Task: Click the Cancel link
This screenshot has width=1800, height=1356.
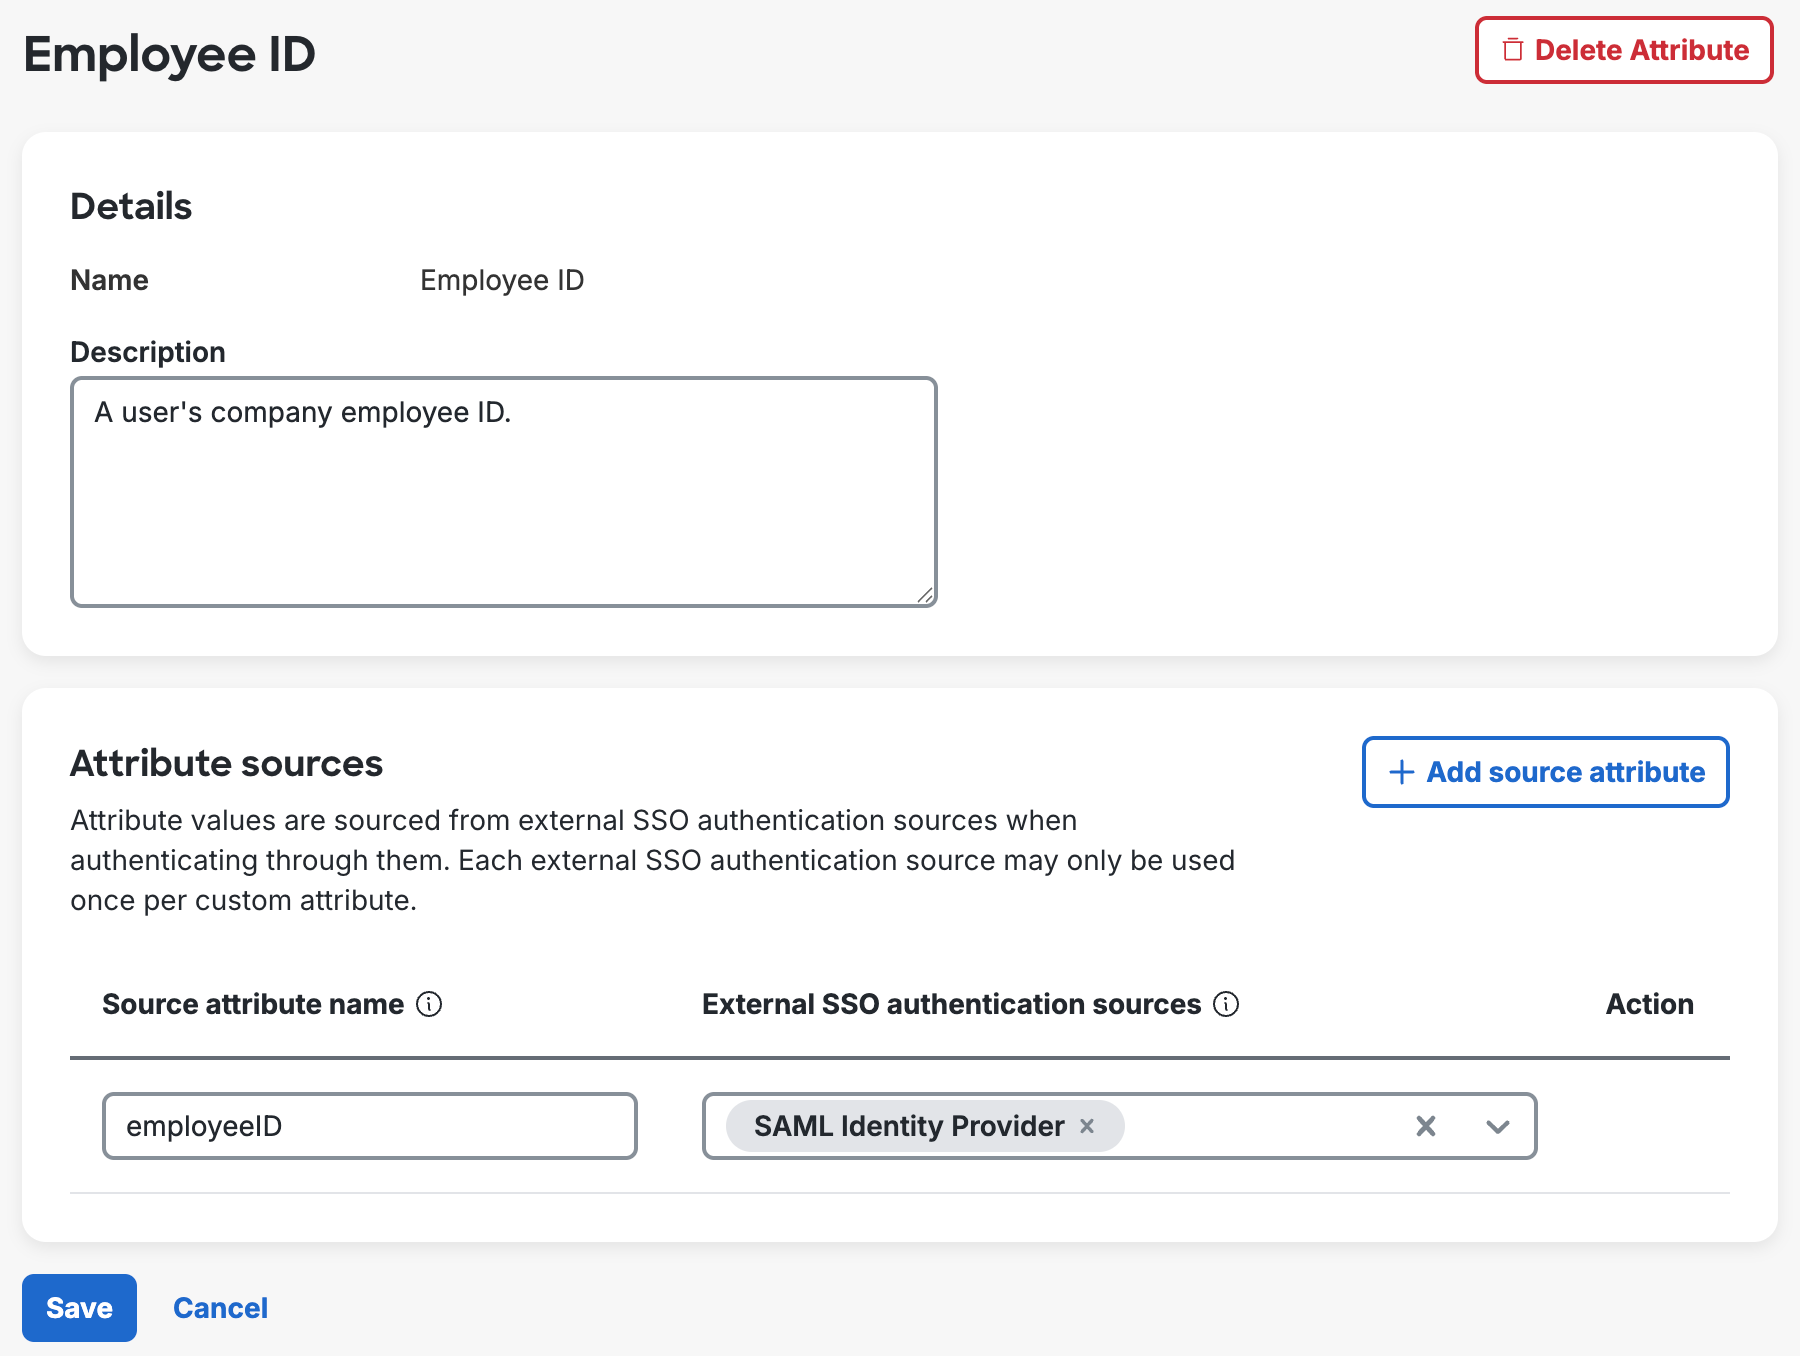Action: click(x=220, y=1307)
